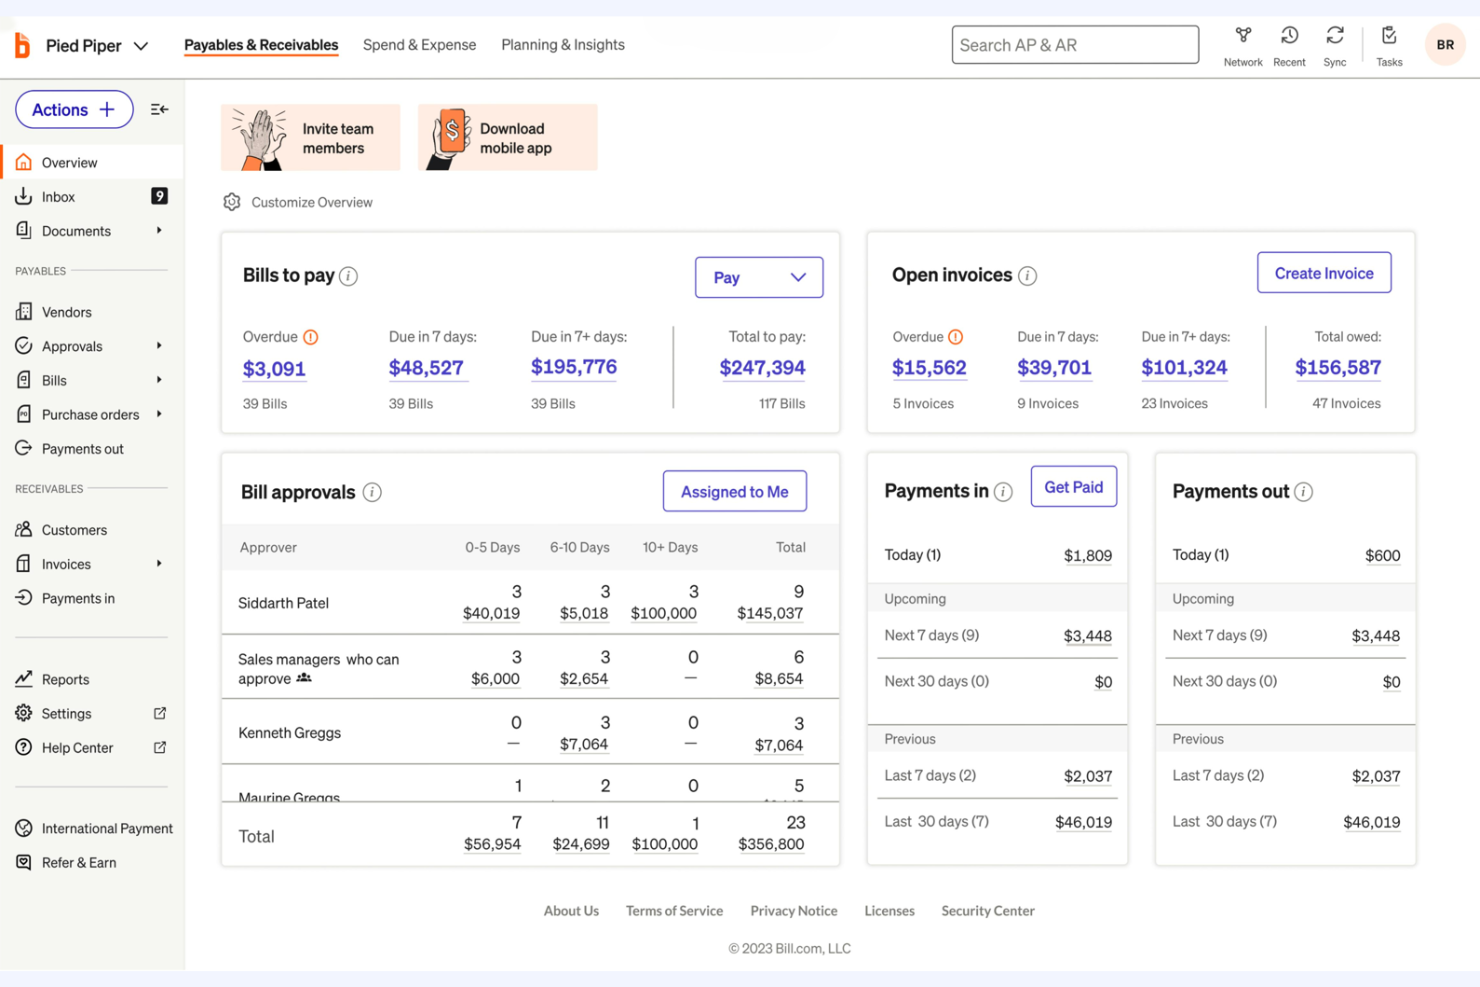Expand the Documents submenu arrow
Screen dimensions: 1480x987
(159, 231)
